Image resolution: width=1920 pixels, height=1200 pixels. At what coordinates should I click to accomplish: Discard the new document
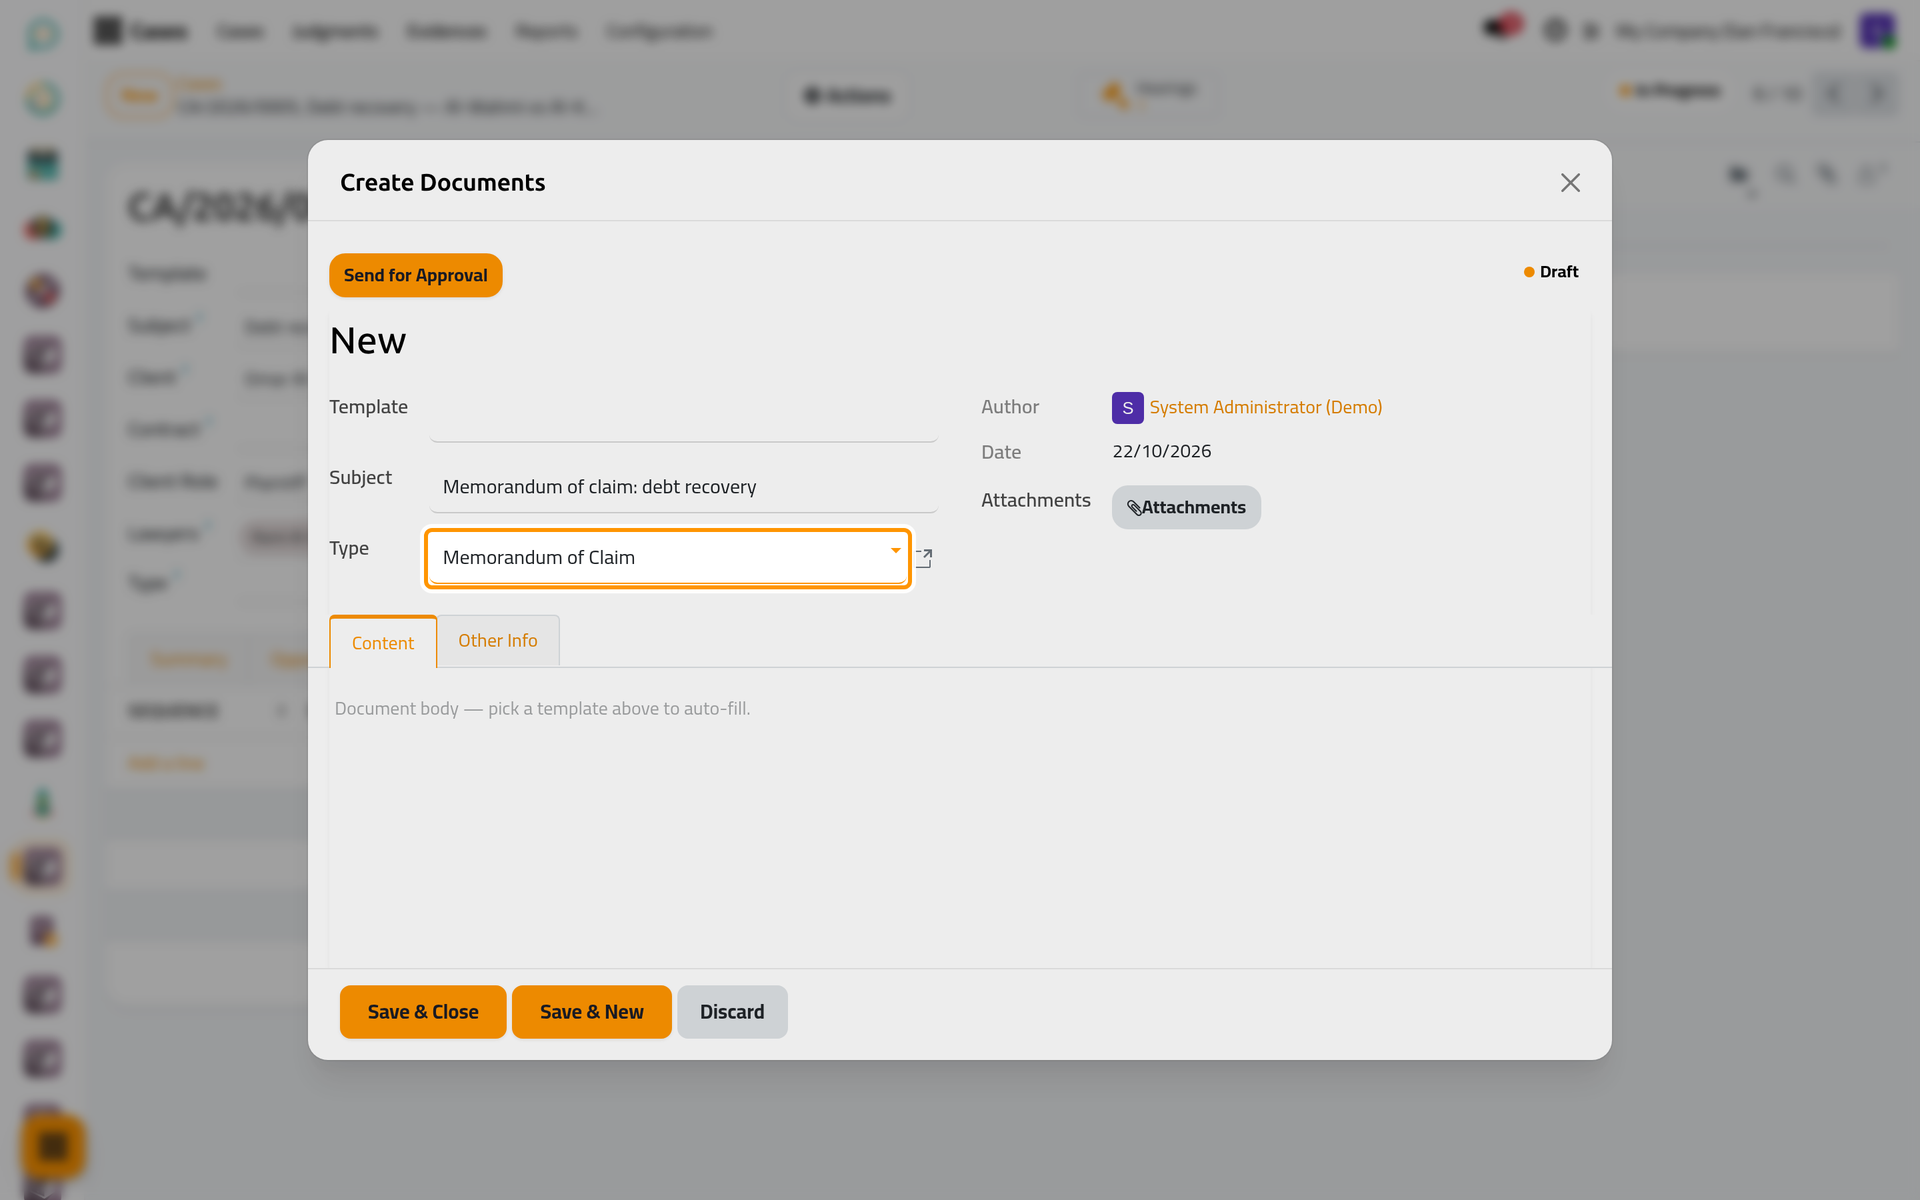pos(732,1012)
